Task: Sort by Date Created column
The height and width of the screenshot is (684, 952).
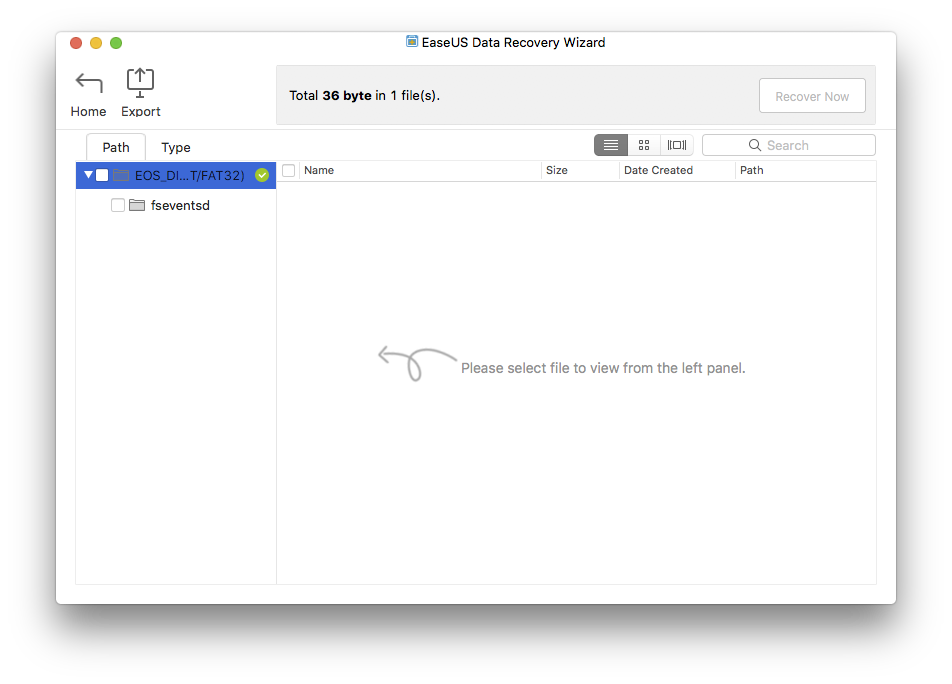Action: 676,171
